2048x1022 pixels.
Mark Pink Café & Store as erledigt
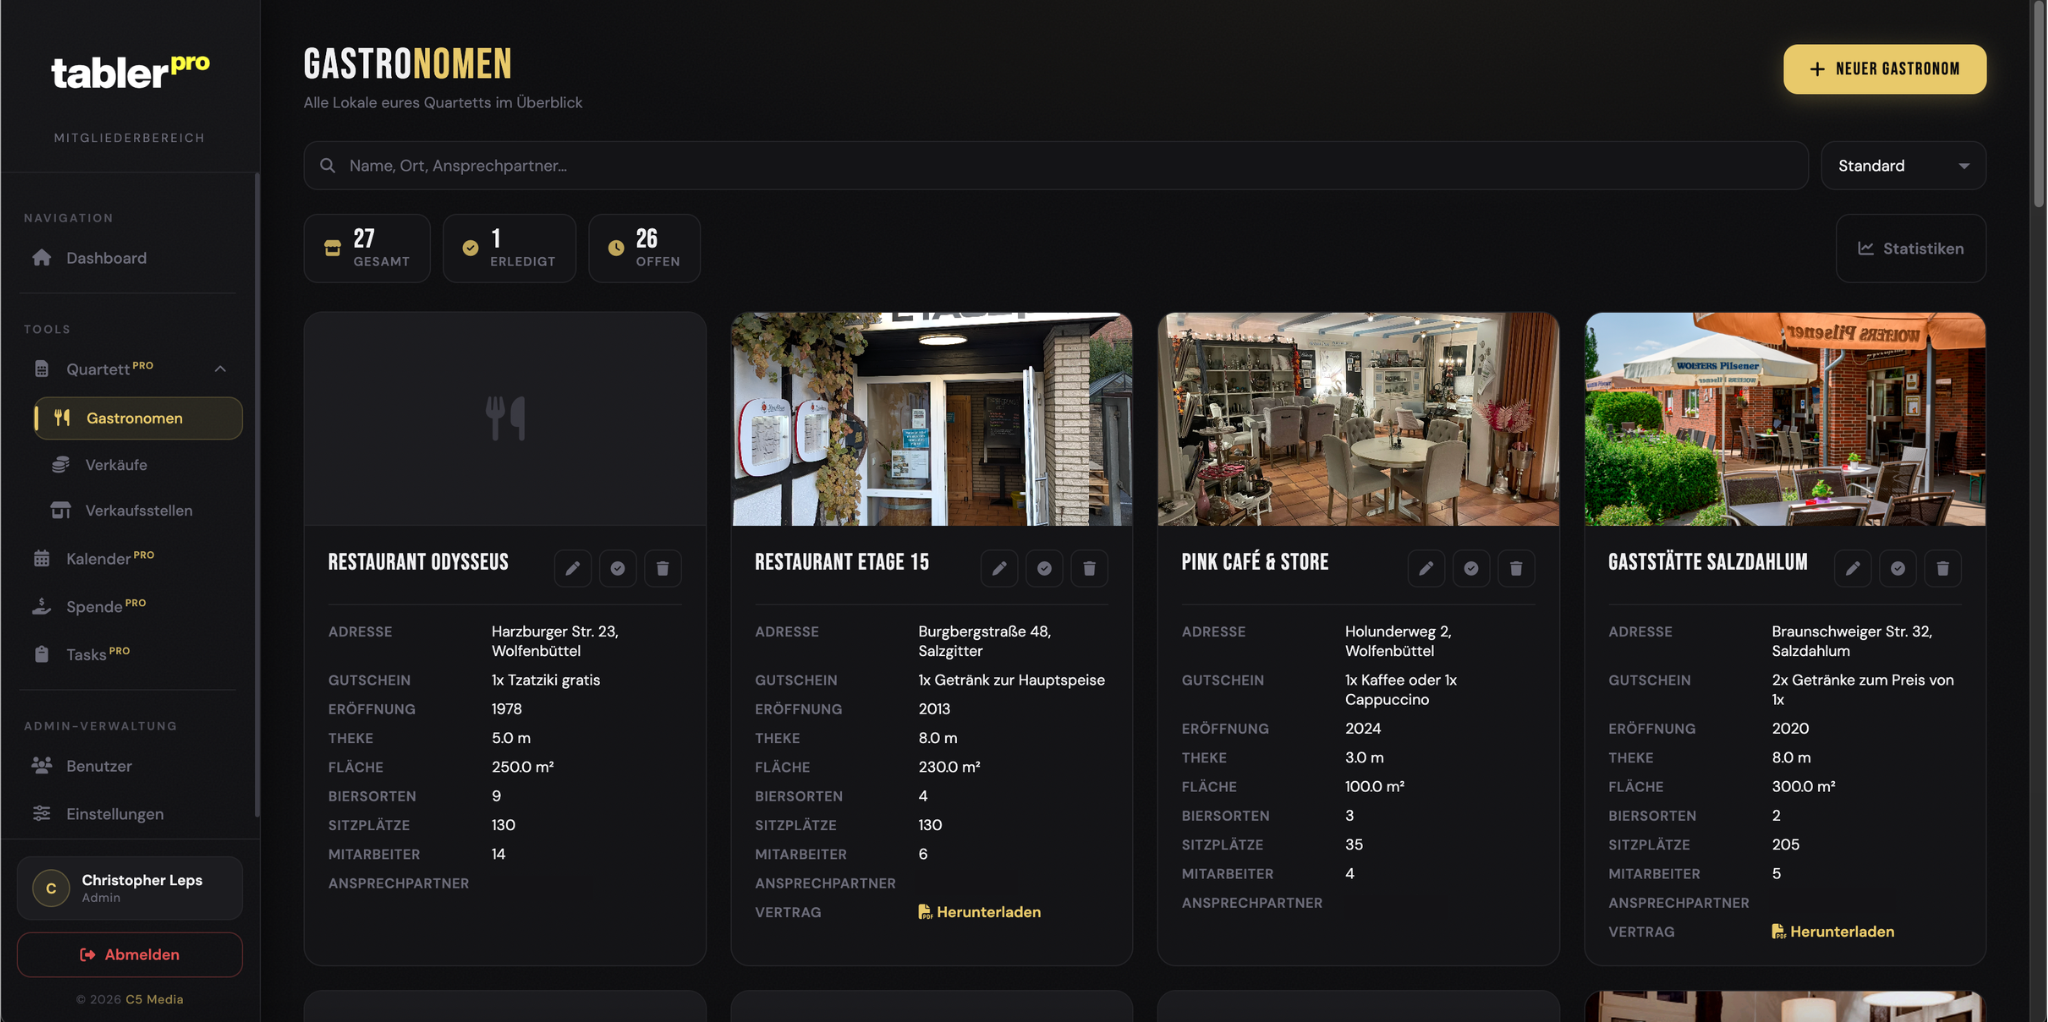tap(1471, 568)
